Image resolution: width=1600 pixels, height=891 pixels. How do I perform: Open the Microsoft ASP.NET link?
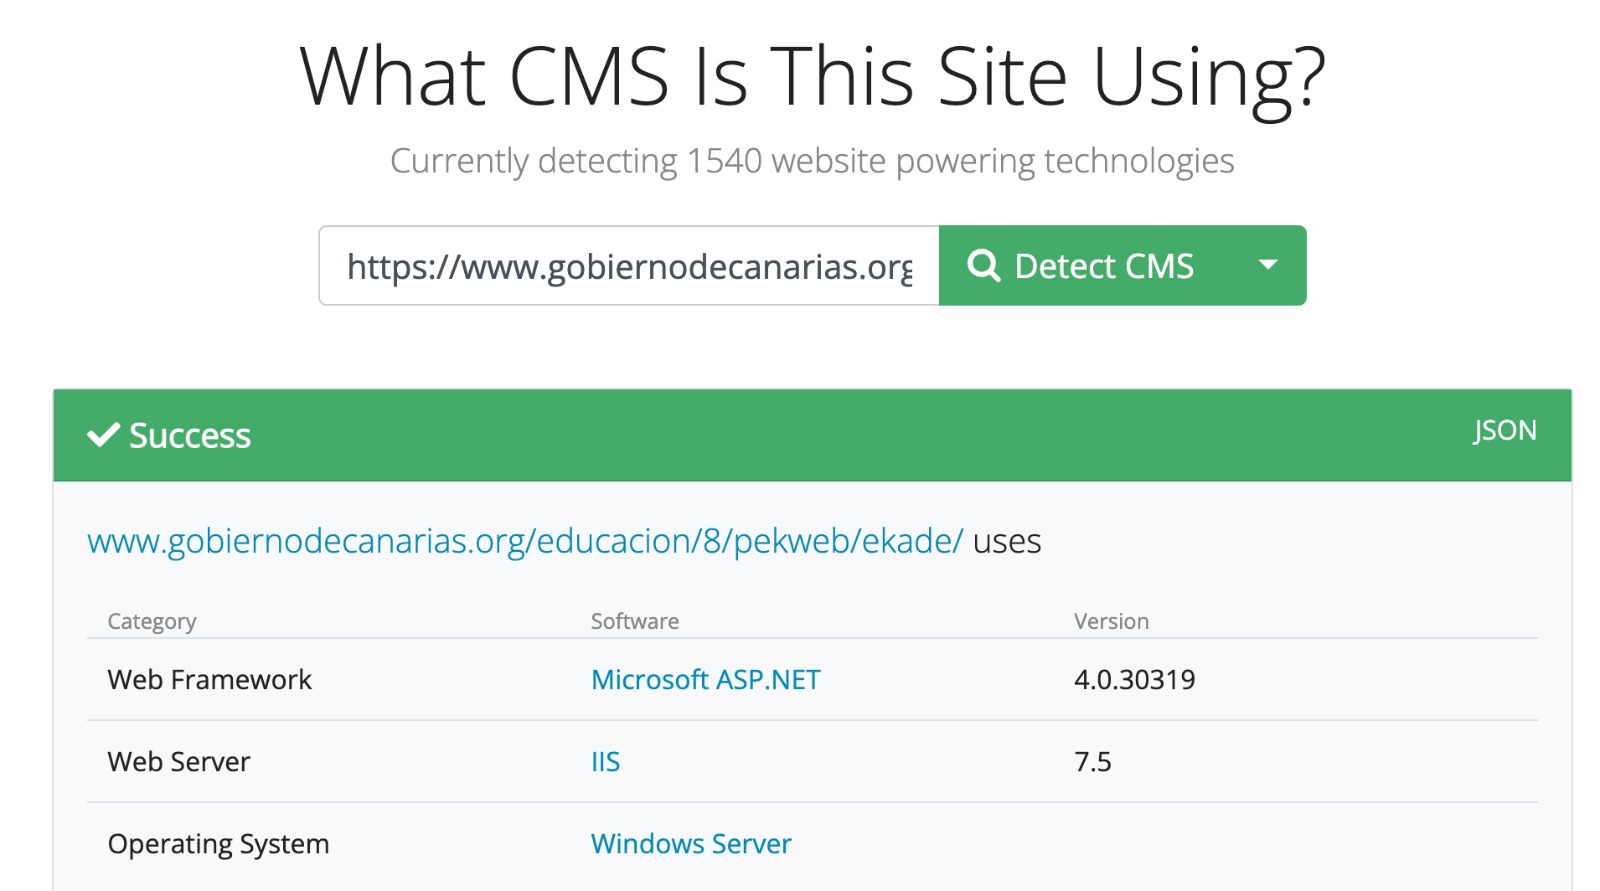[705, 680]
